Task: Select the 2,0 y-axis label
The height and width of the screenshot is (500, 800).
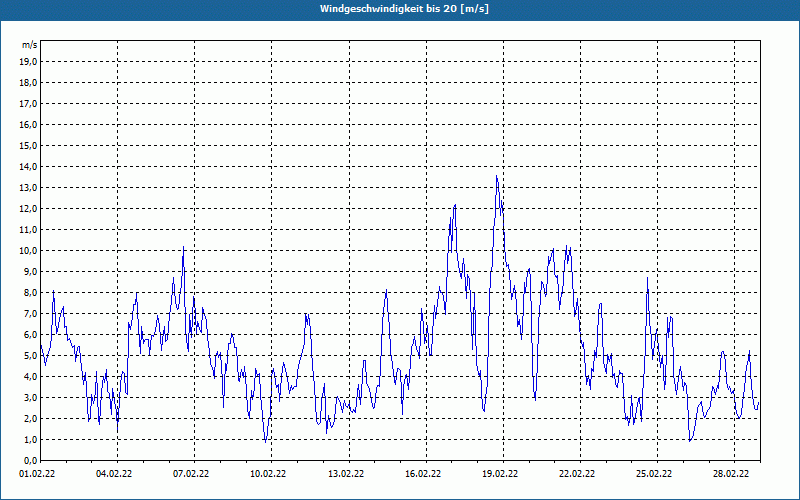Action: pyautogui.click(x=30, y=419)
